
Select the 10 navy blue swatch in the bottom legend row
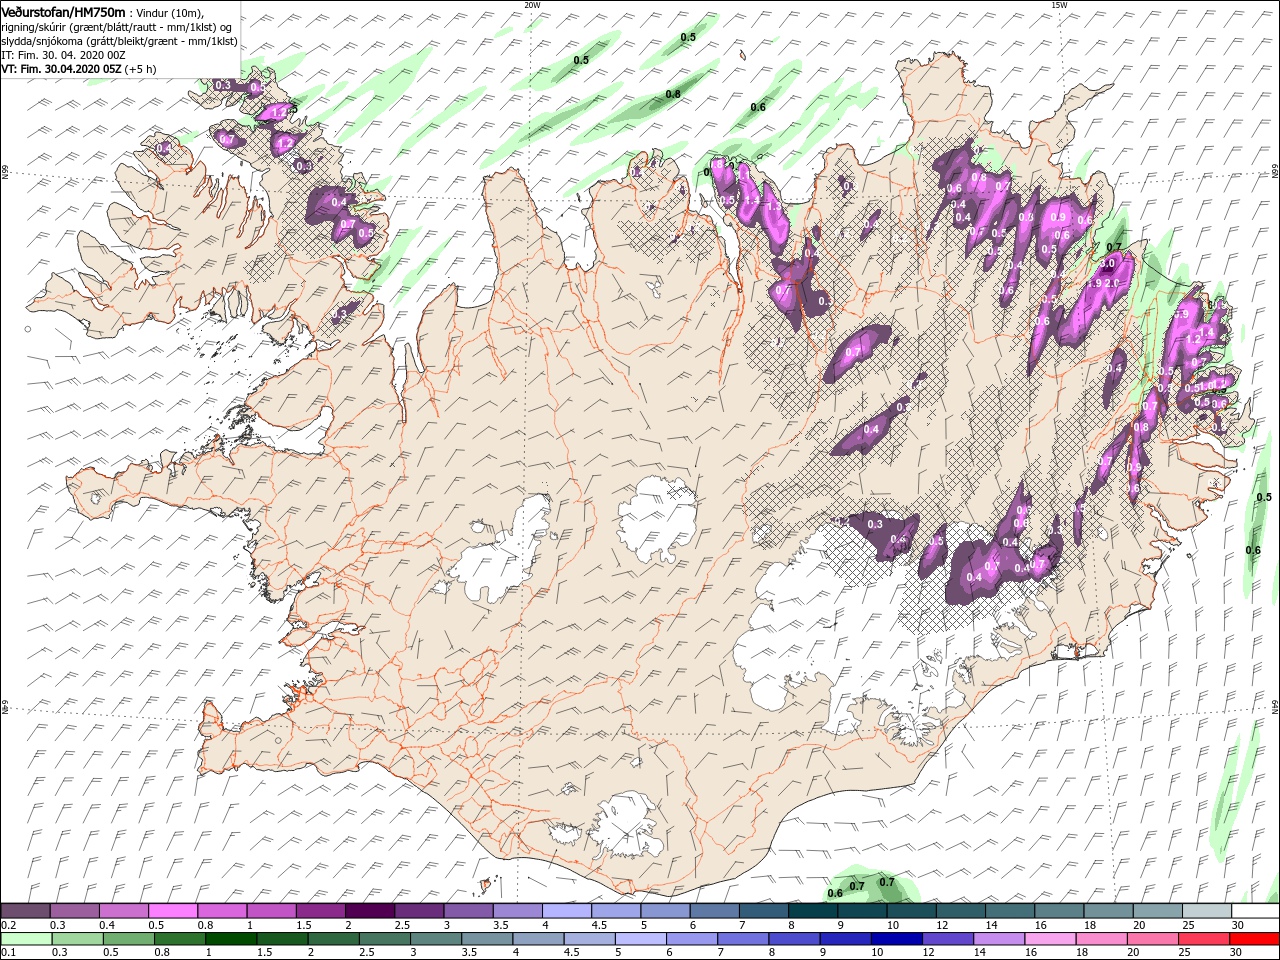click(x=895, y=939)
